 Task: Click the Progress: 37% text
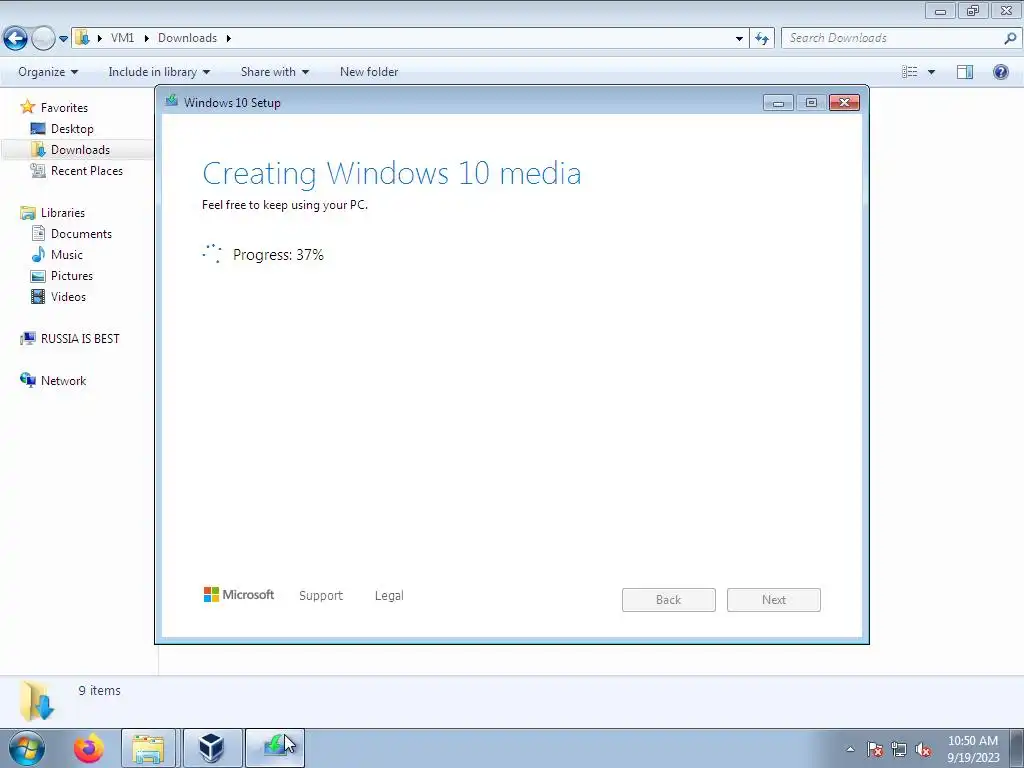coord(278,255)
